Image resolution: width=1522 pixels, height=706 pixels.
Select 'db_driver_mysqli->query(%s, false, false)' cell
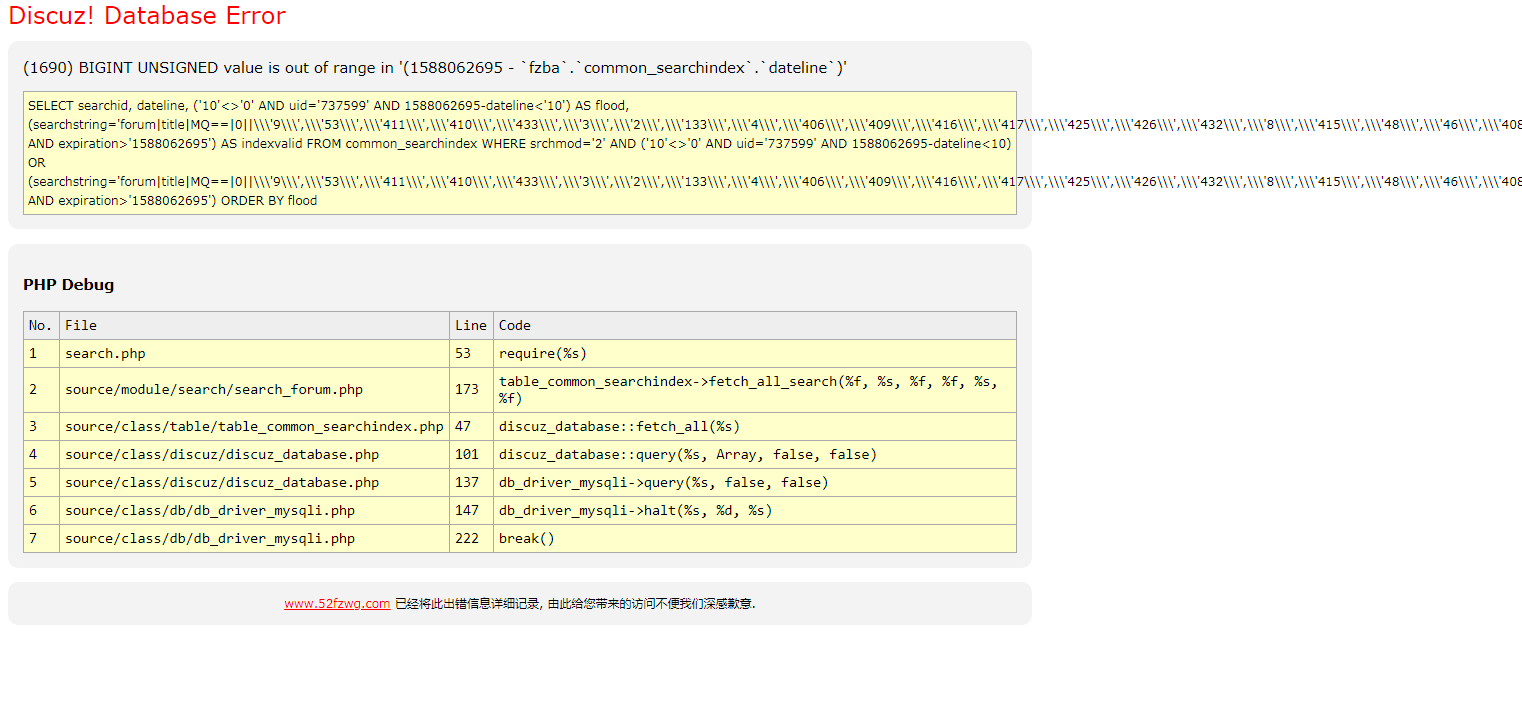tap(755, 483)
